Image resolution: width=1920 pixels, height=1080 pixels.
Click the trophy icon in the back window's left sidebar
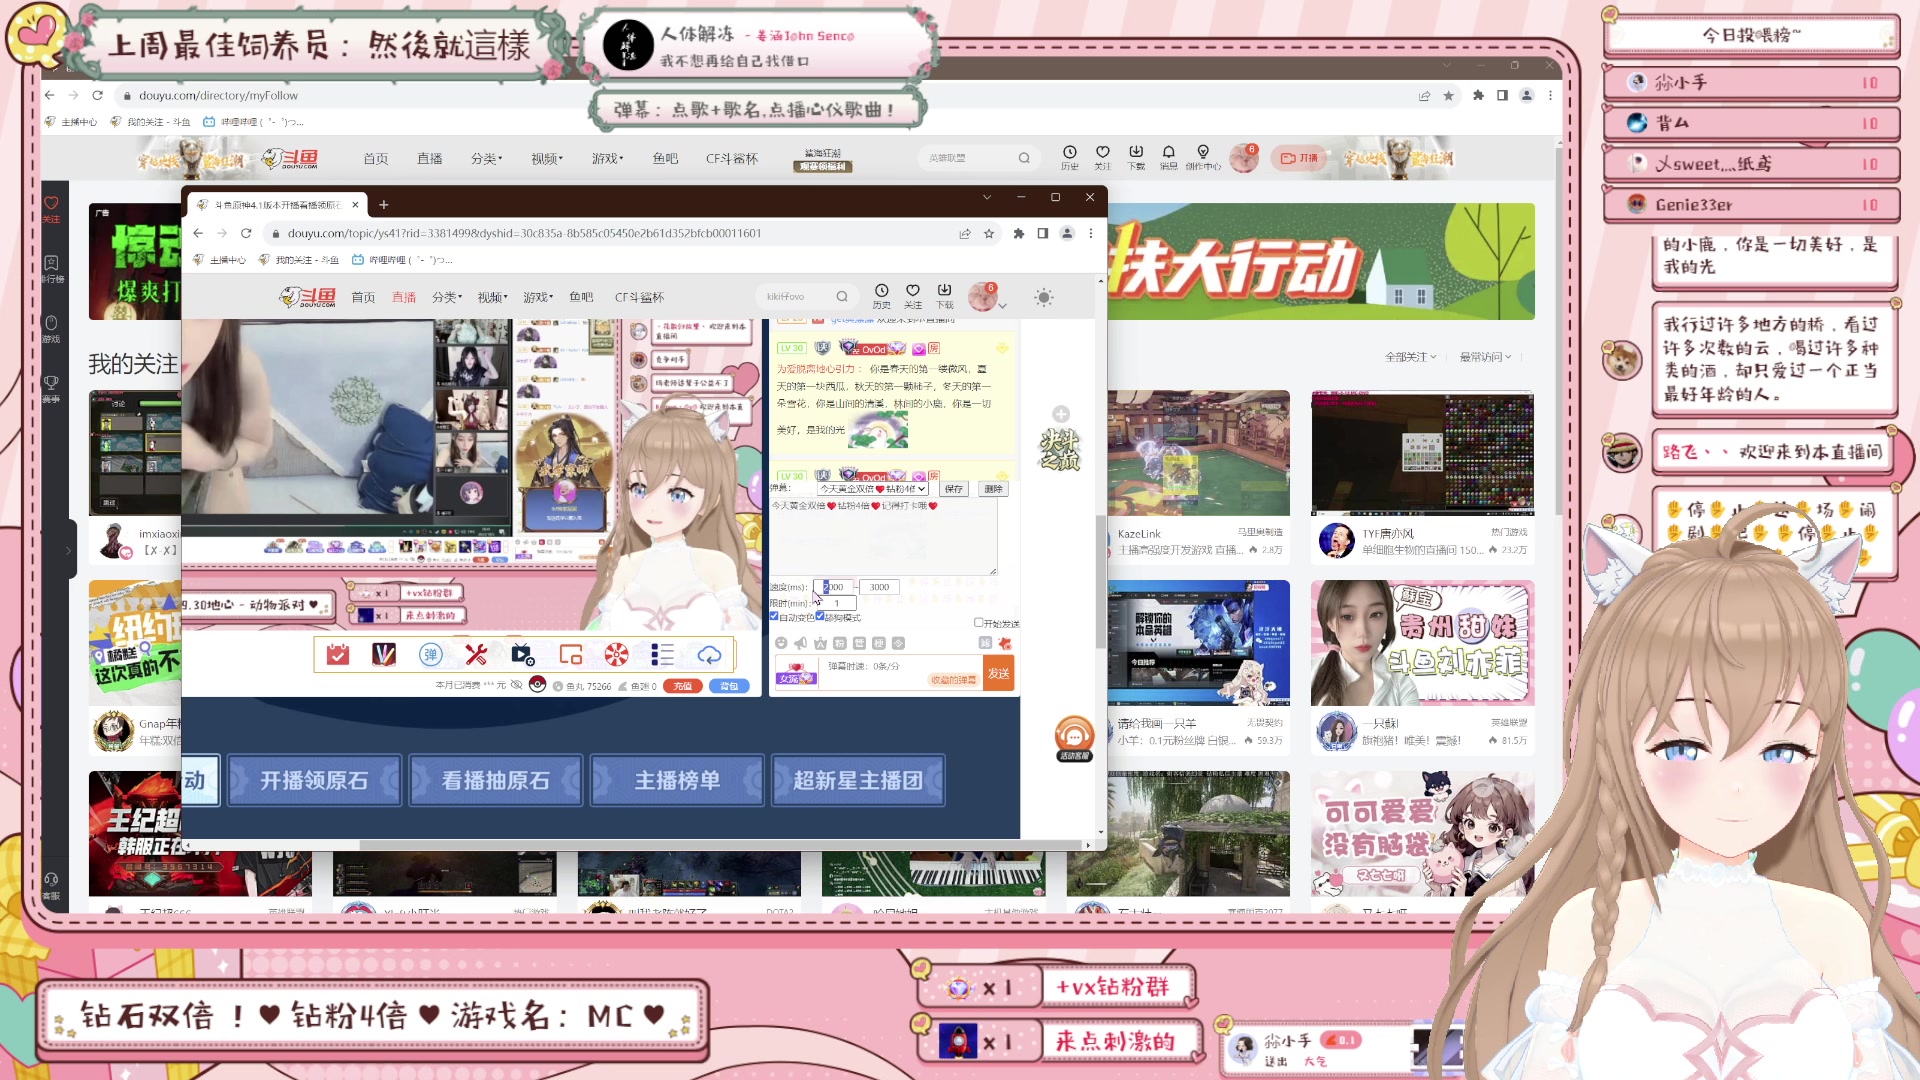pos(51,388)
